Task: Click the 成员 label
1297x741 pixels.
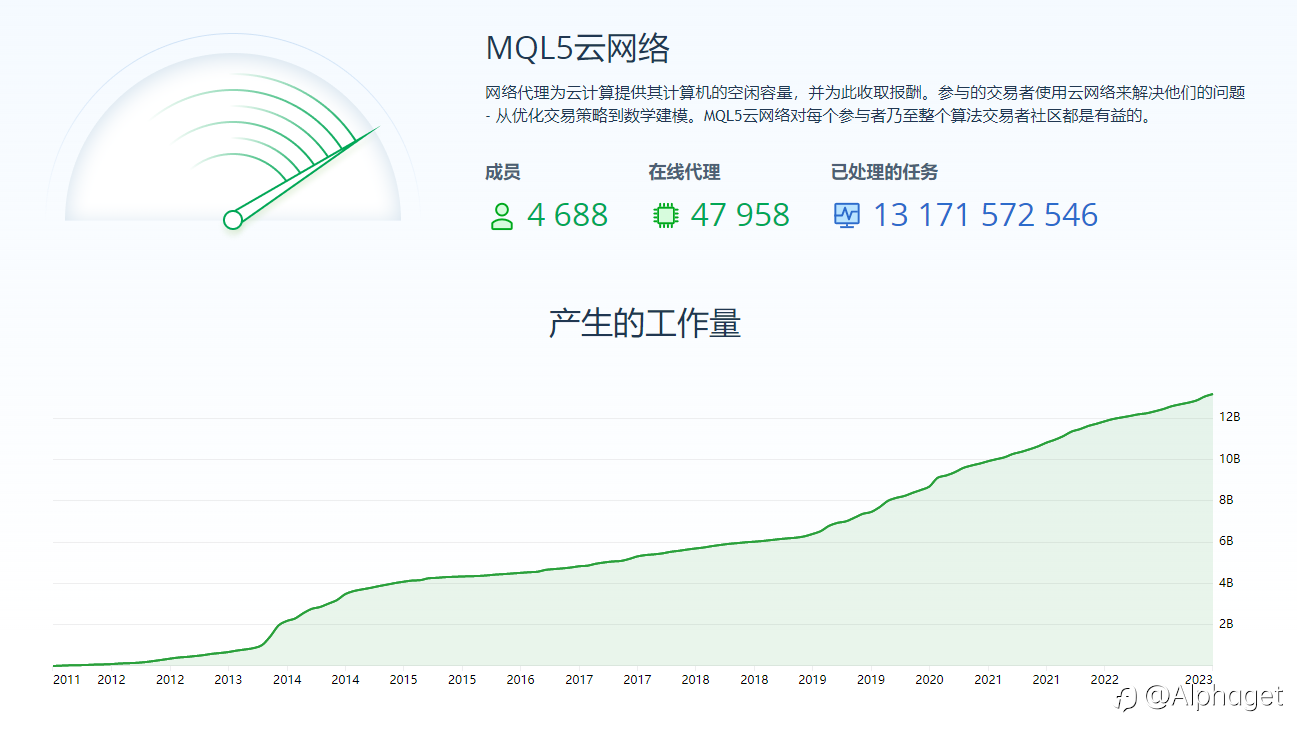Action: (503, 172)
